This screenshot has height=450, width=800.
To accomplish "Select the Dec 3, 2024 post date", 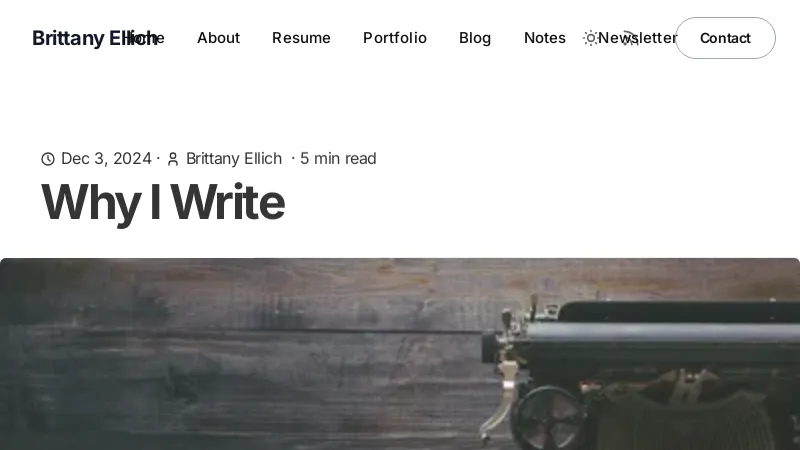I will 106,159.
